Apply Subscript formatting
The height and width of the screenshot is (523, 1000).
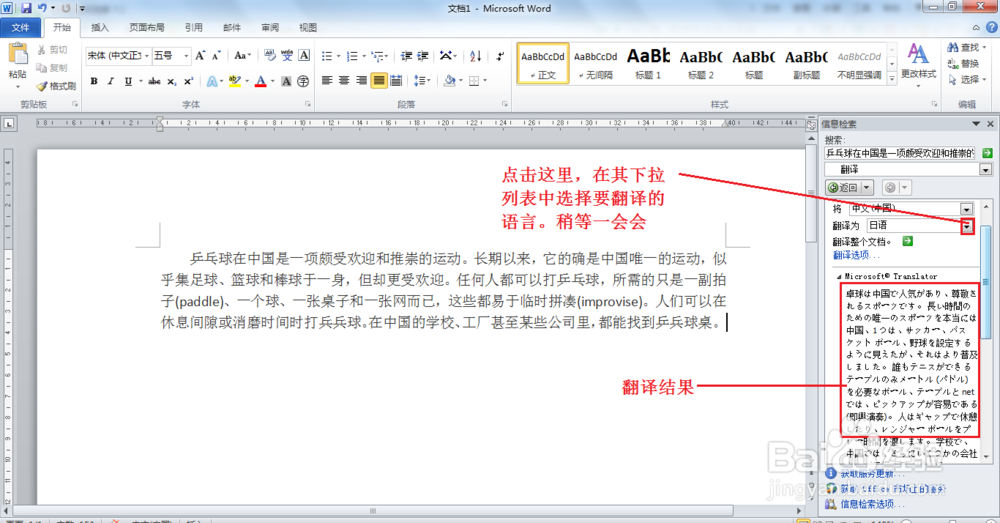(172, 81)
